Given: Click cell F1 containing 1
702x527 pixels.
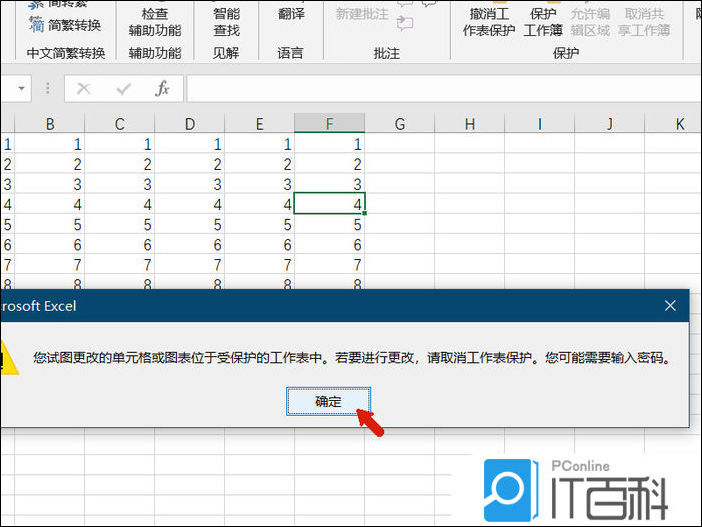Looking at the screenshot, I should tap(330, 144).
